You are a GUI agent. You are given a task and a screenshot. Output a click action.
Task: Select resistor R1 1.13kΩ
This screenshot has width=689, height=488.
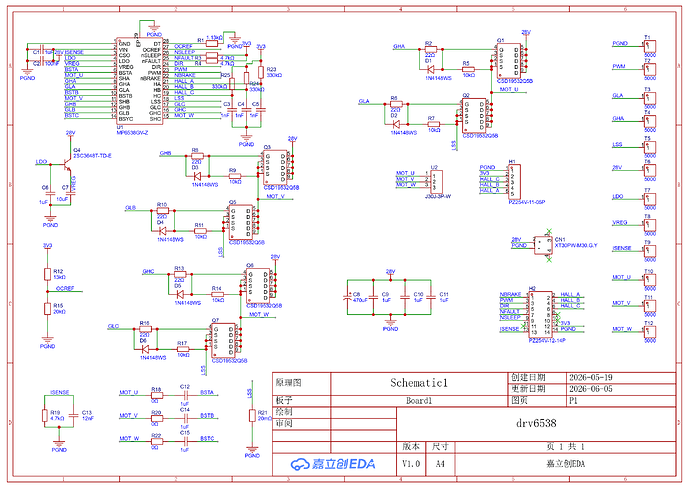point(212,43)
